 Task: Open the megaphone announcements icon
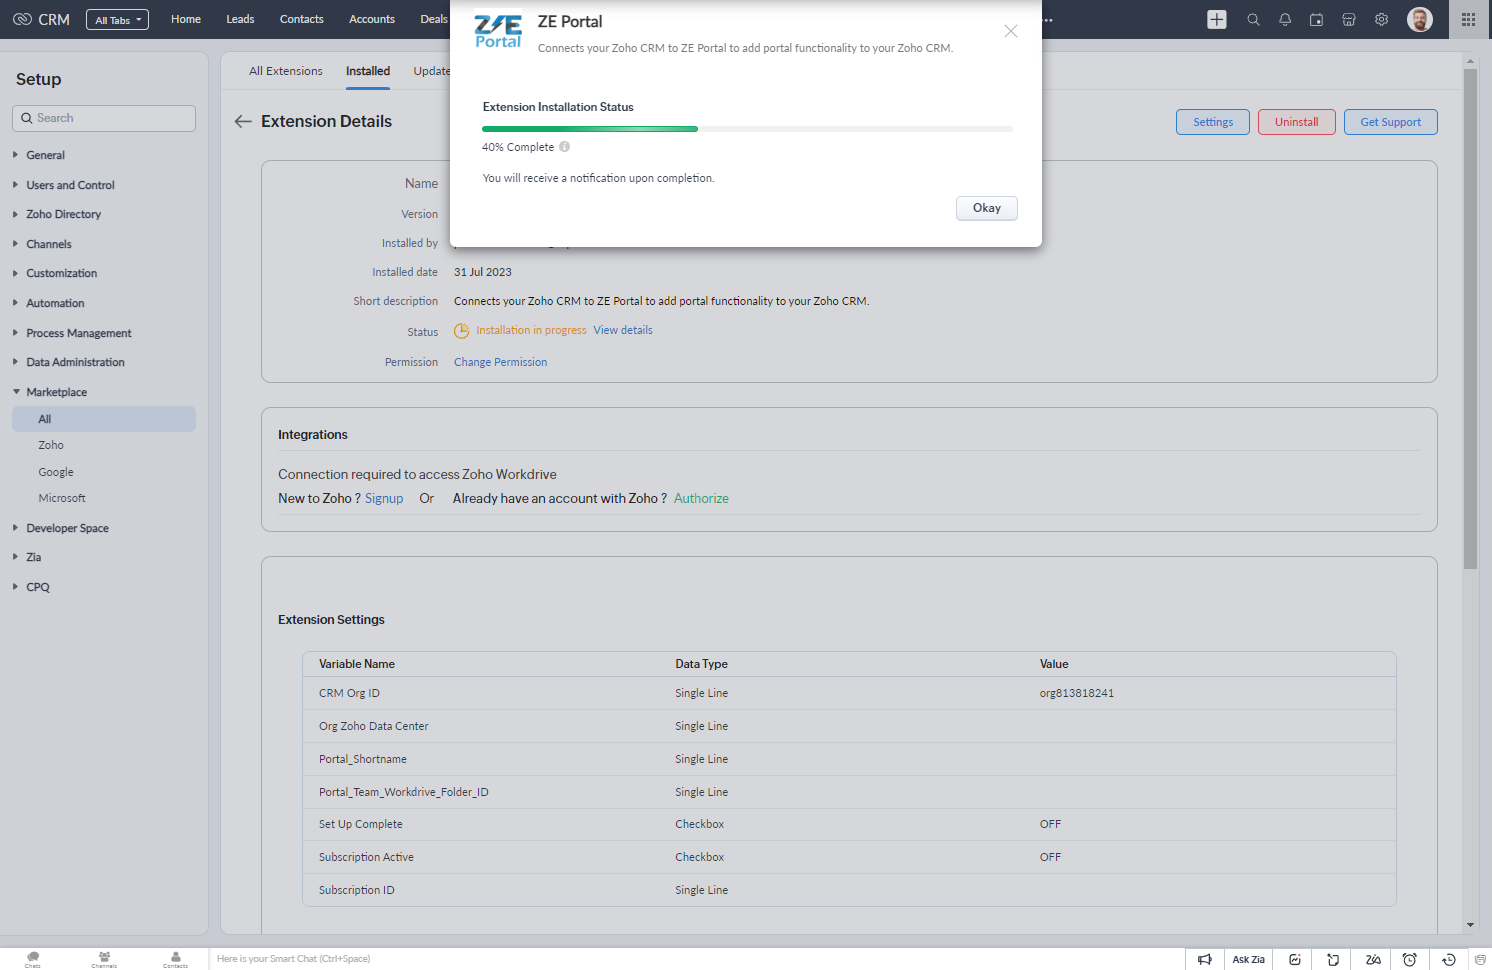click(1205, 959)
